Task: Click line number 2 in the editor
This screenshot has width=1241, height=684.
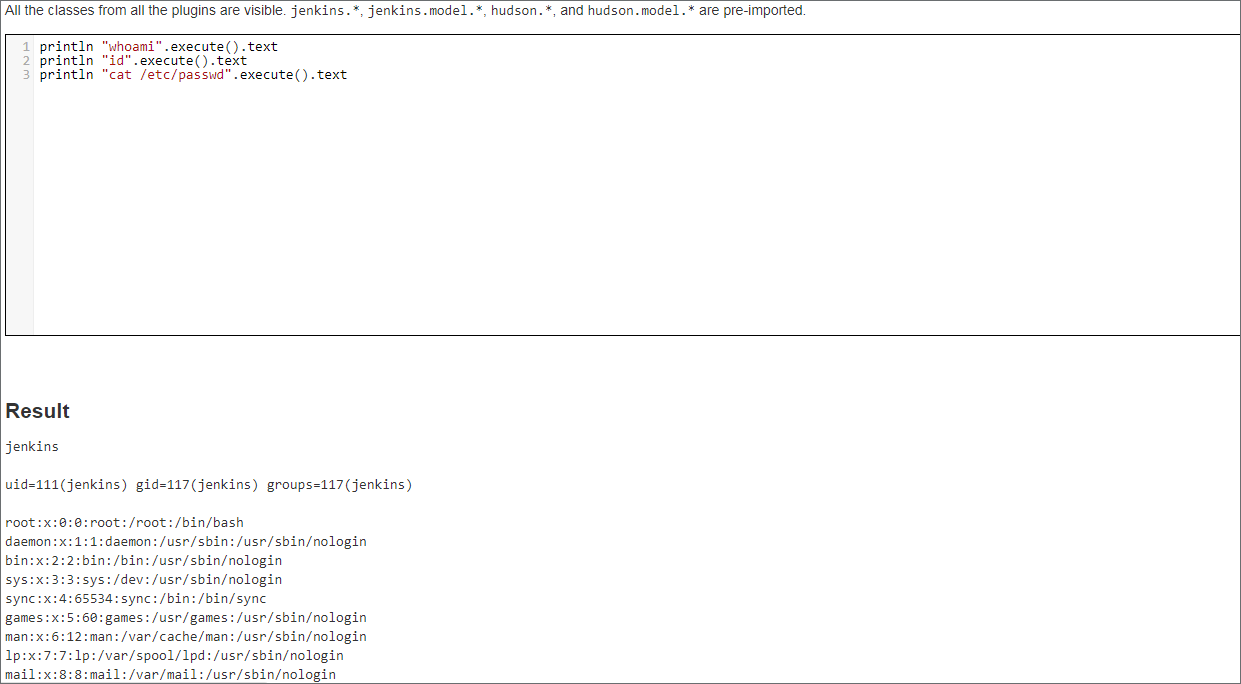Action: click(25, 60)
